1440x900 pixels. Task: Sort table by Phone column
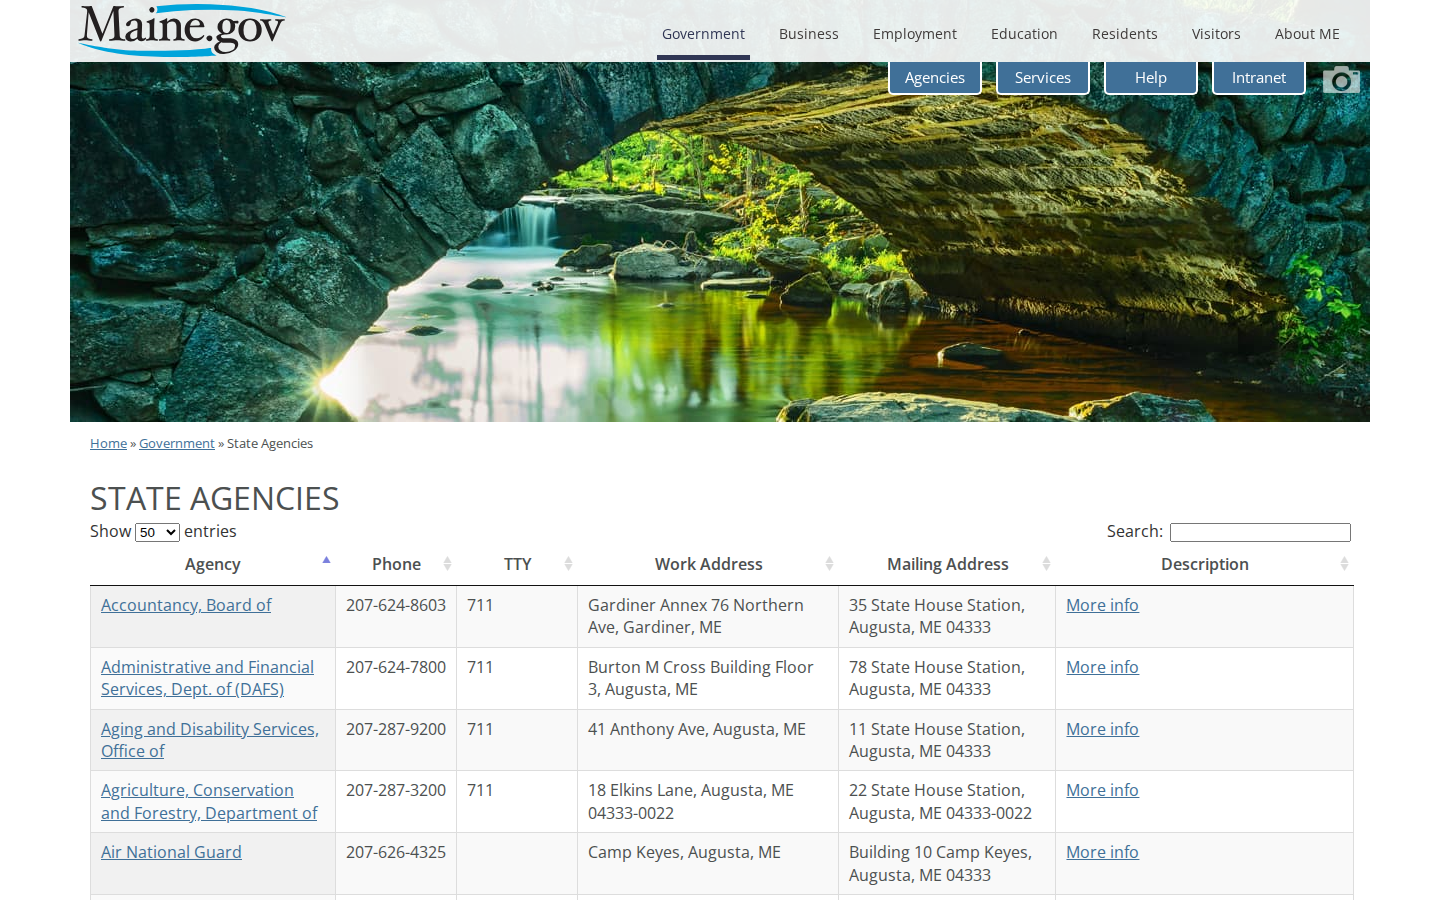(x=397, y=564)
